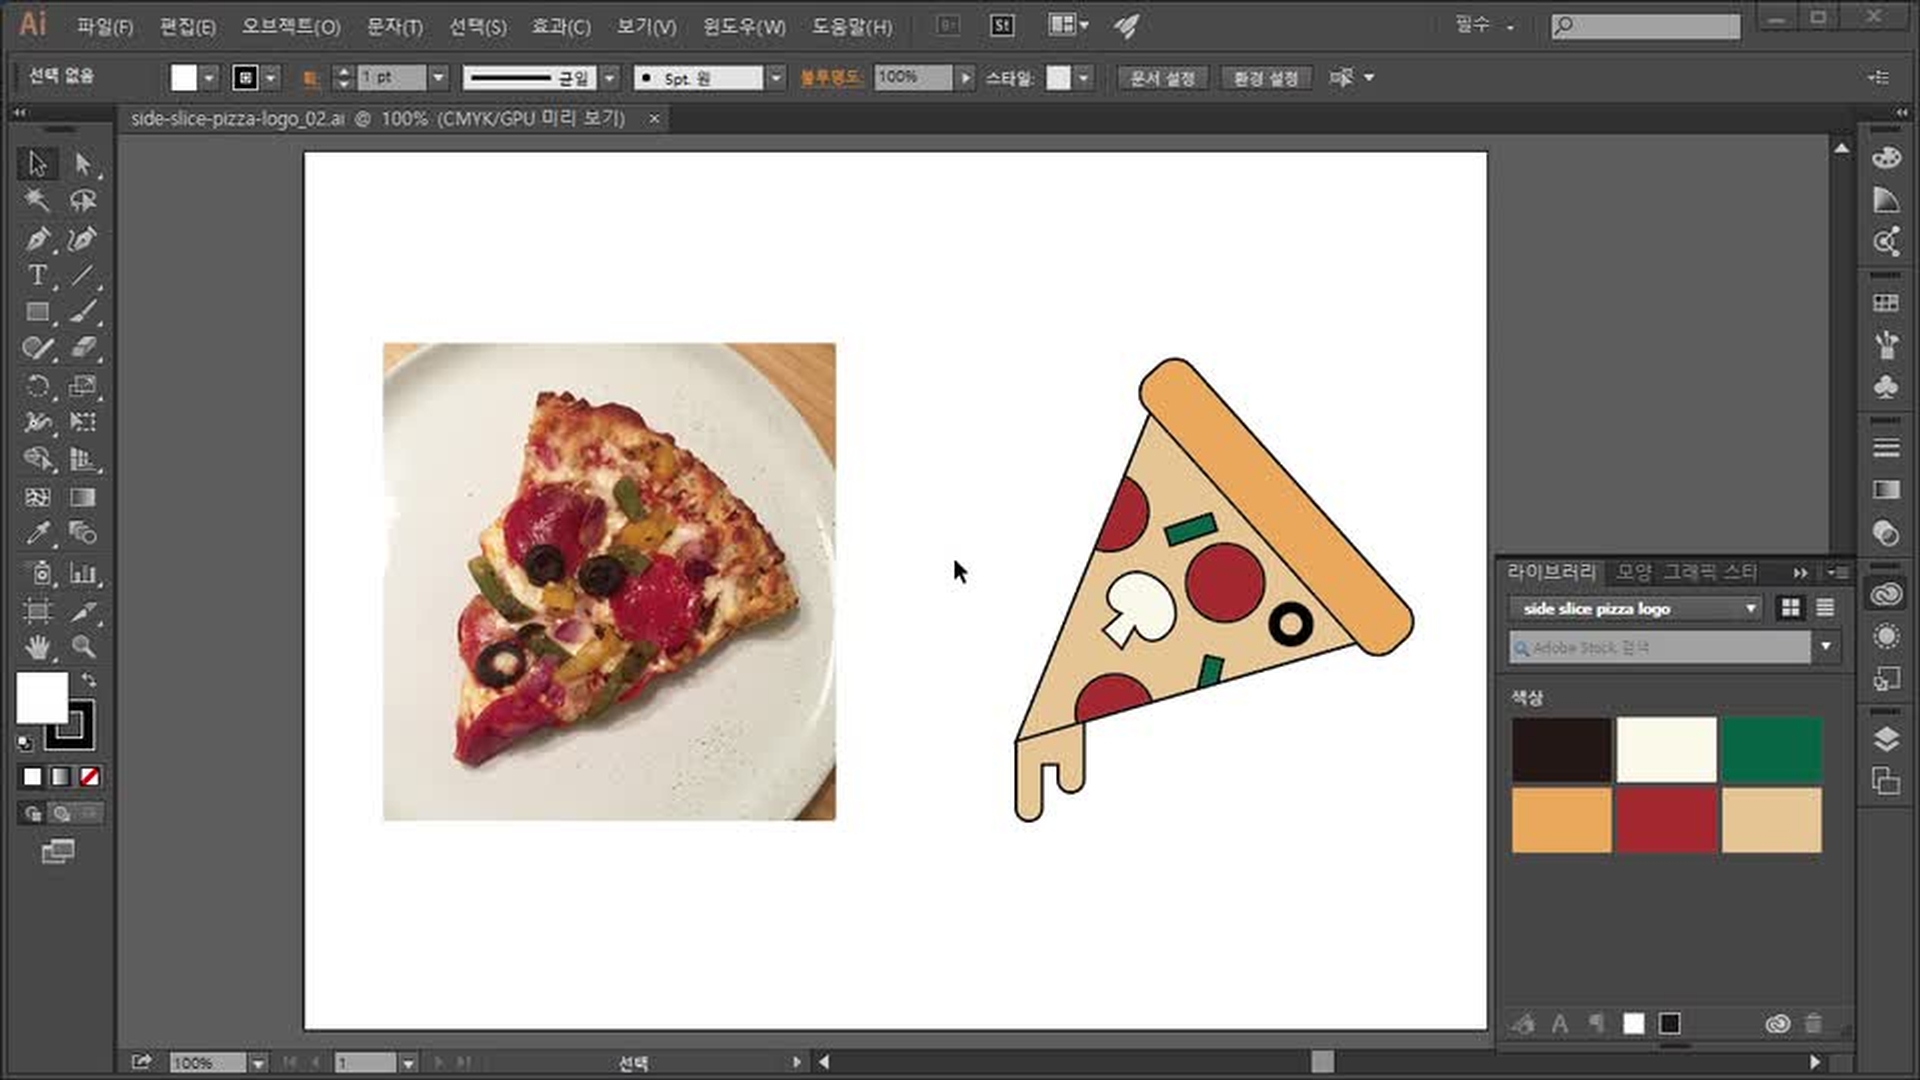The width and height of the screenshot is (1920, 1080).
Task: Expand the library name dropdown
Action: tap(1750, 608)
